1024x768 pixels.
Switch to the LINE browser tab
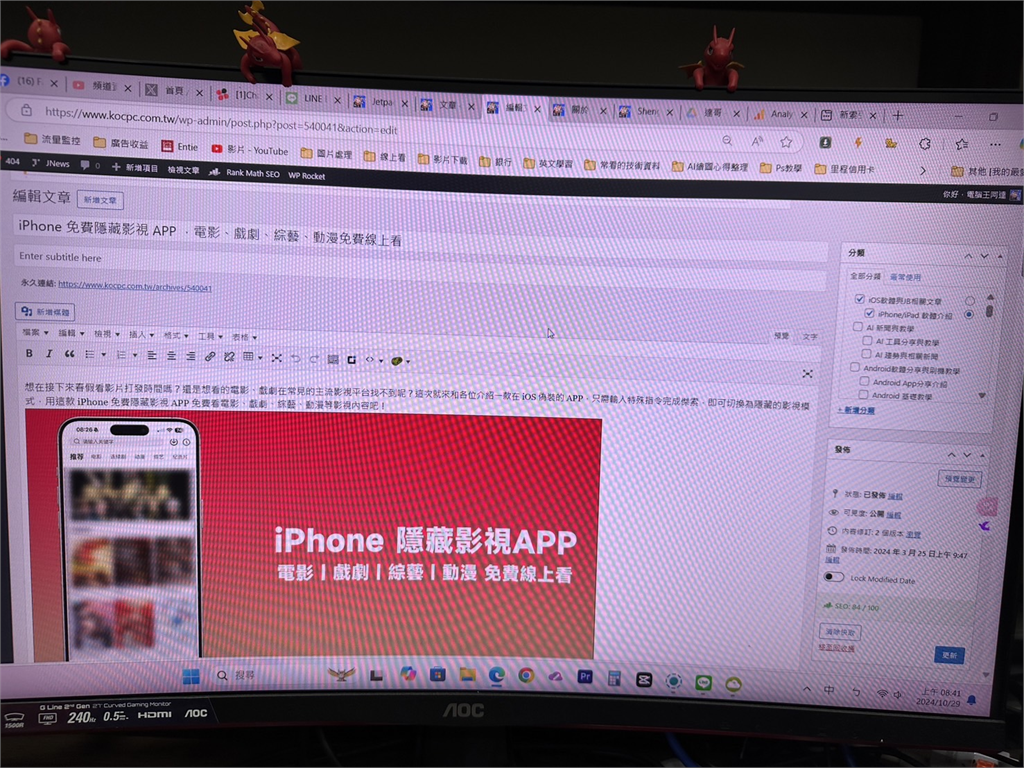coord(313,98)
